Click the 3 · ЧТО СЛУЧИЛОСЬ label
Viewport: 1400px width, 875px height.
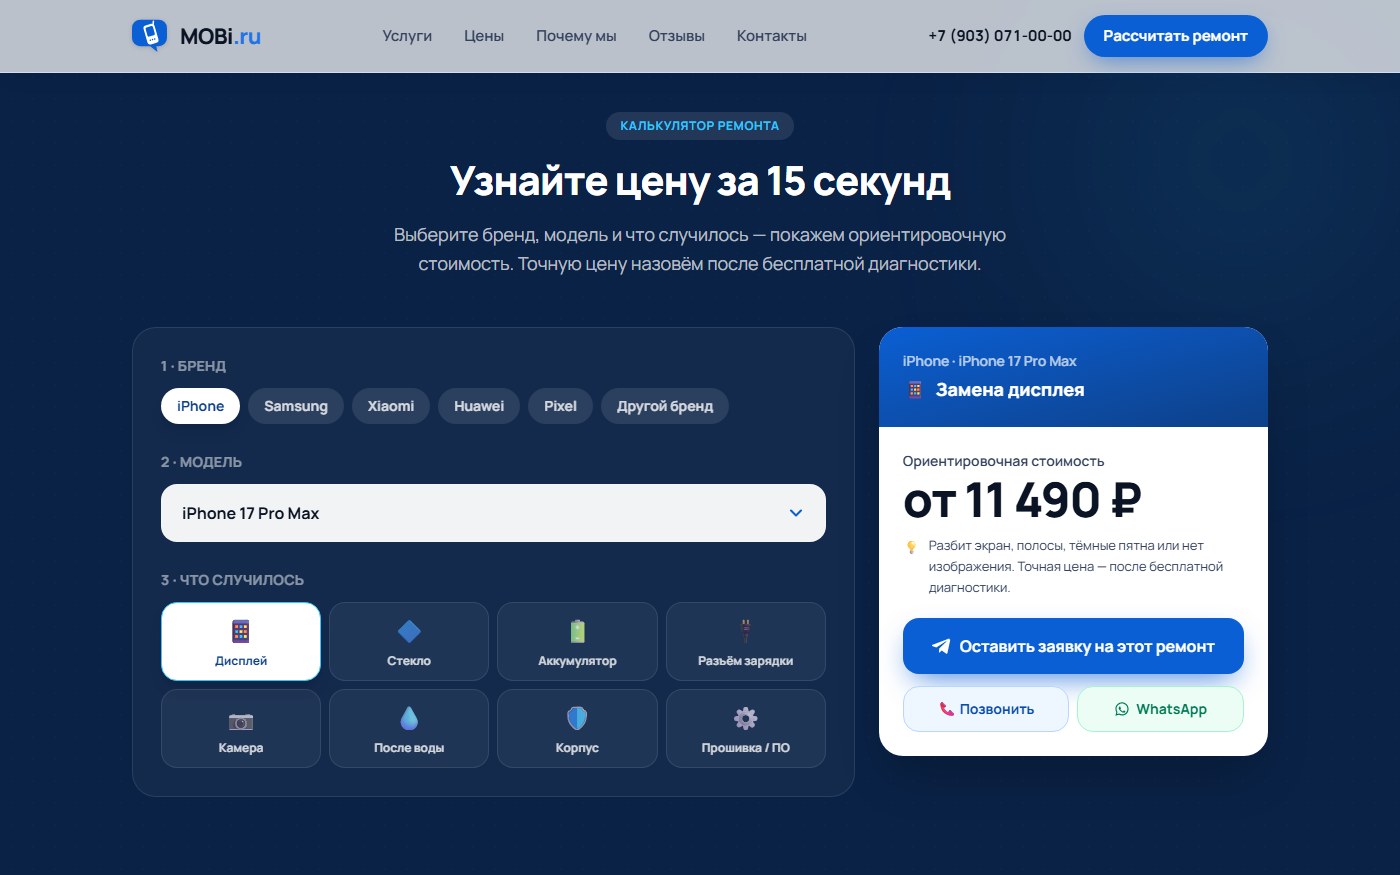232,580
